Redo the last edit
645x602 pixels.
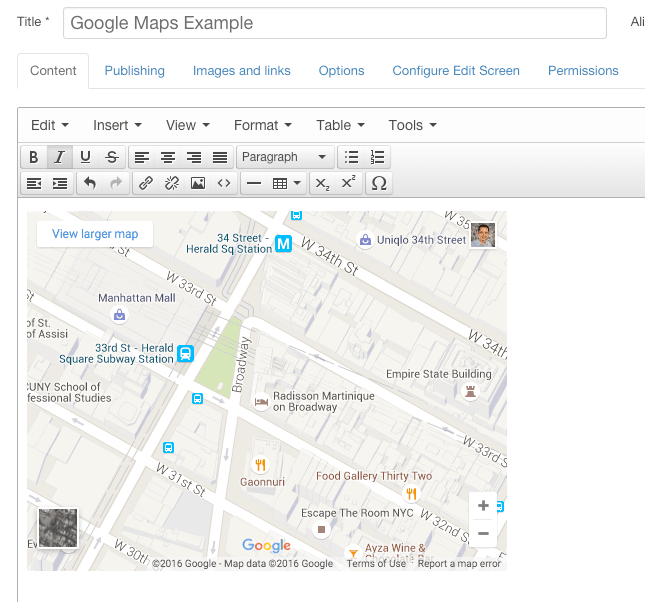tap(116, 183)
